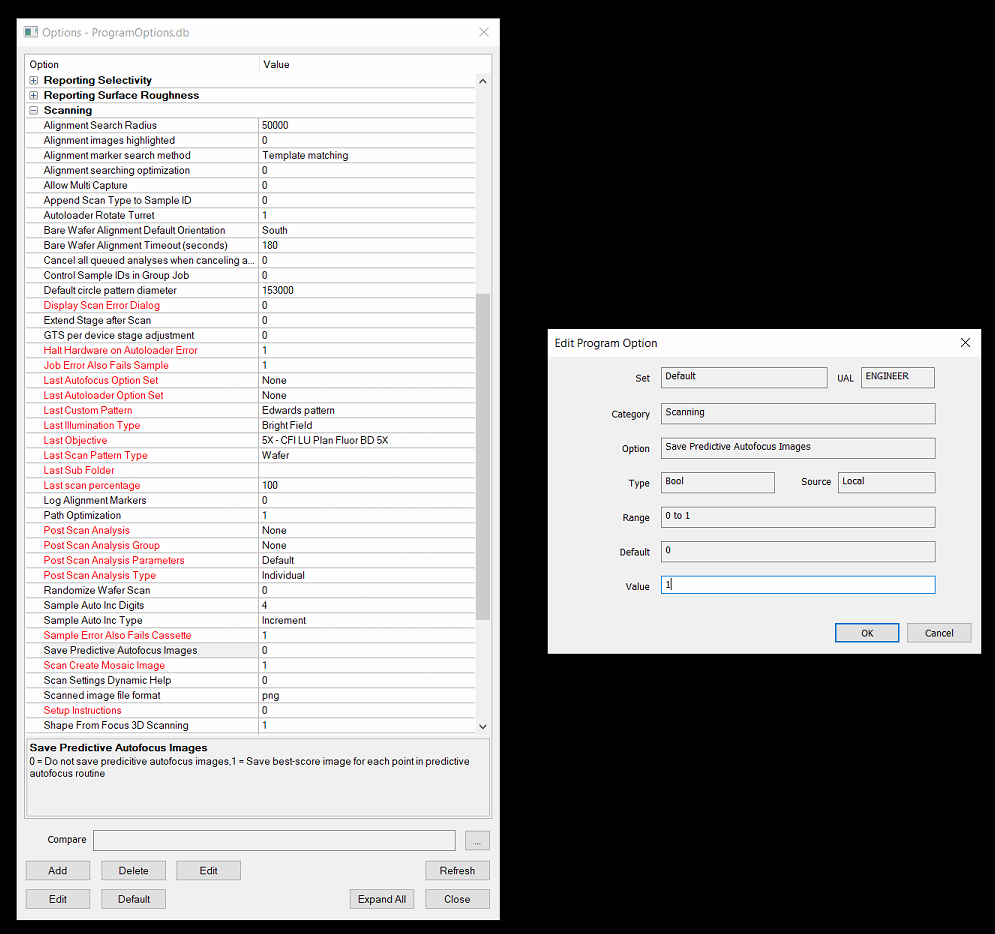The width and height of the screenshot is (995, 934).
Task: Click the Refresh button
Action: (457, 871)
